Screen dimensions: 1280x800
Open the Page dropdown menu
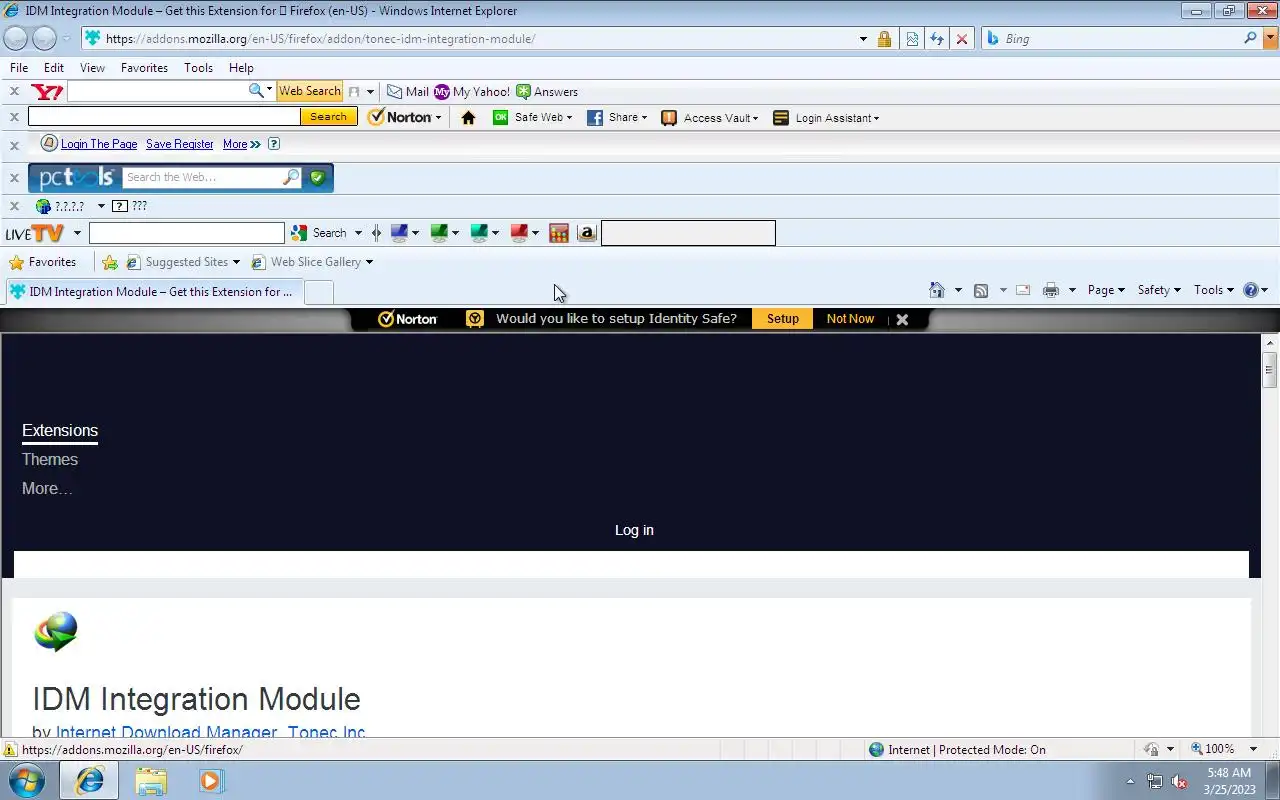(x=1106, y=290)
